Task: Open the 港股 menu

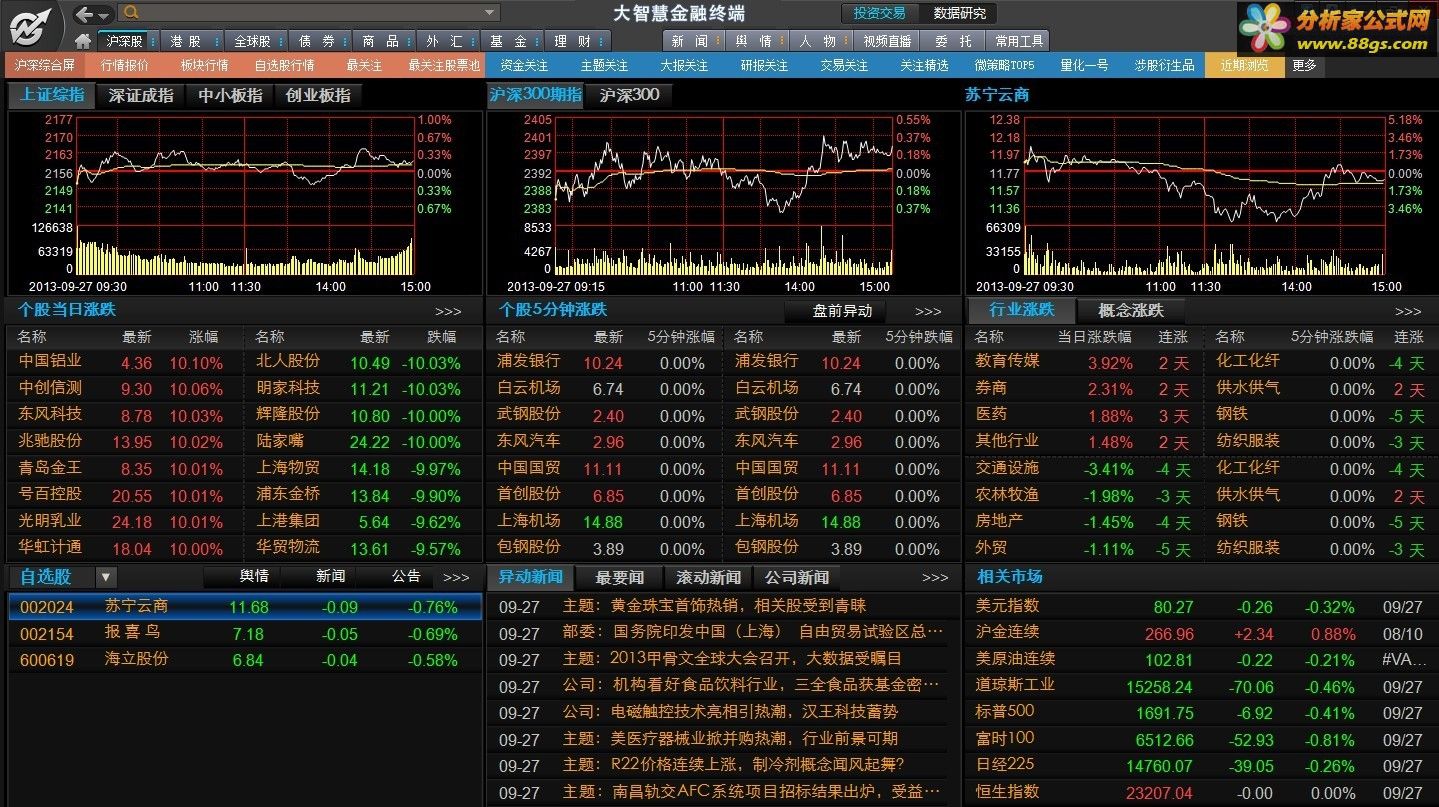Action: tap(185, 41)
